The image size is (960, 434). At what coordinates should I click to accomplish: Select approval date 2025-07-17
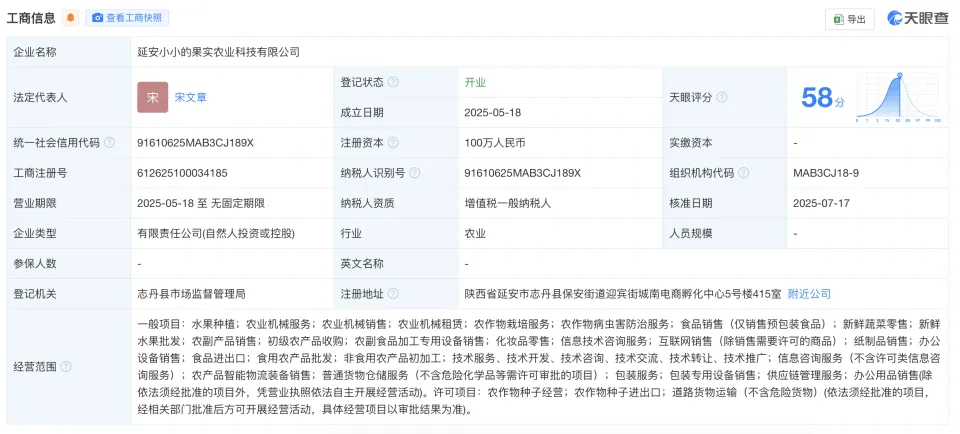click(x=821, y=203)
